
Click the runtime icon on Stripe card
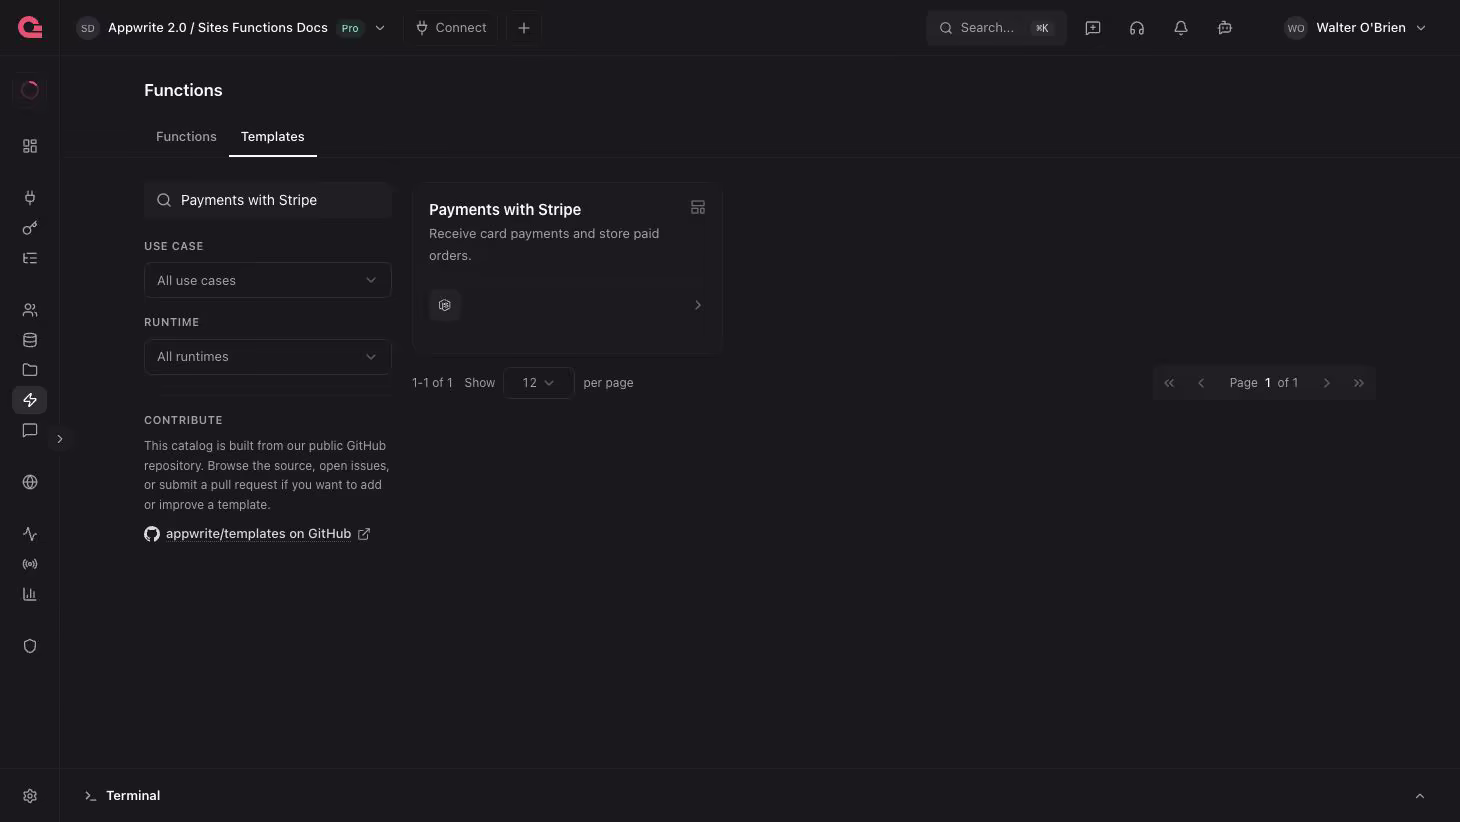[445, 305]
